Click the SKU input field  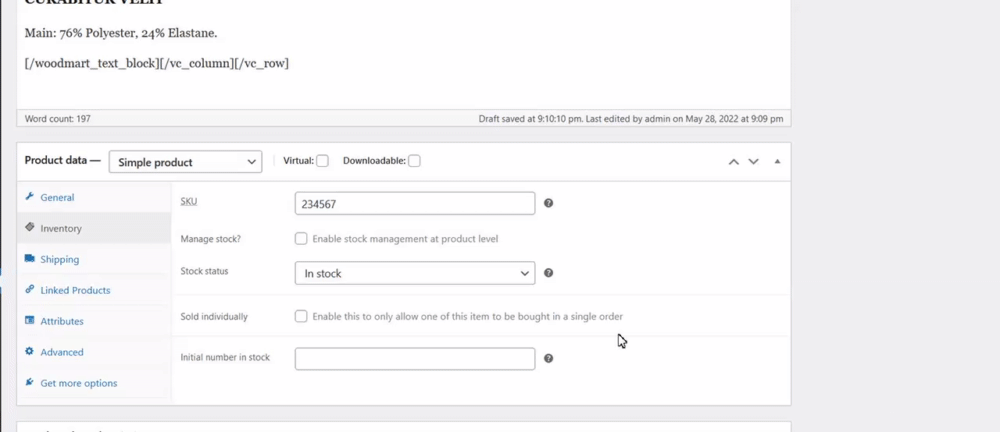[414, 203]
